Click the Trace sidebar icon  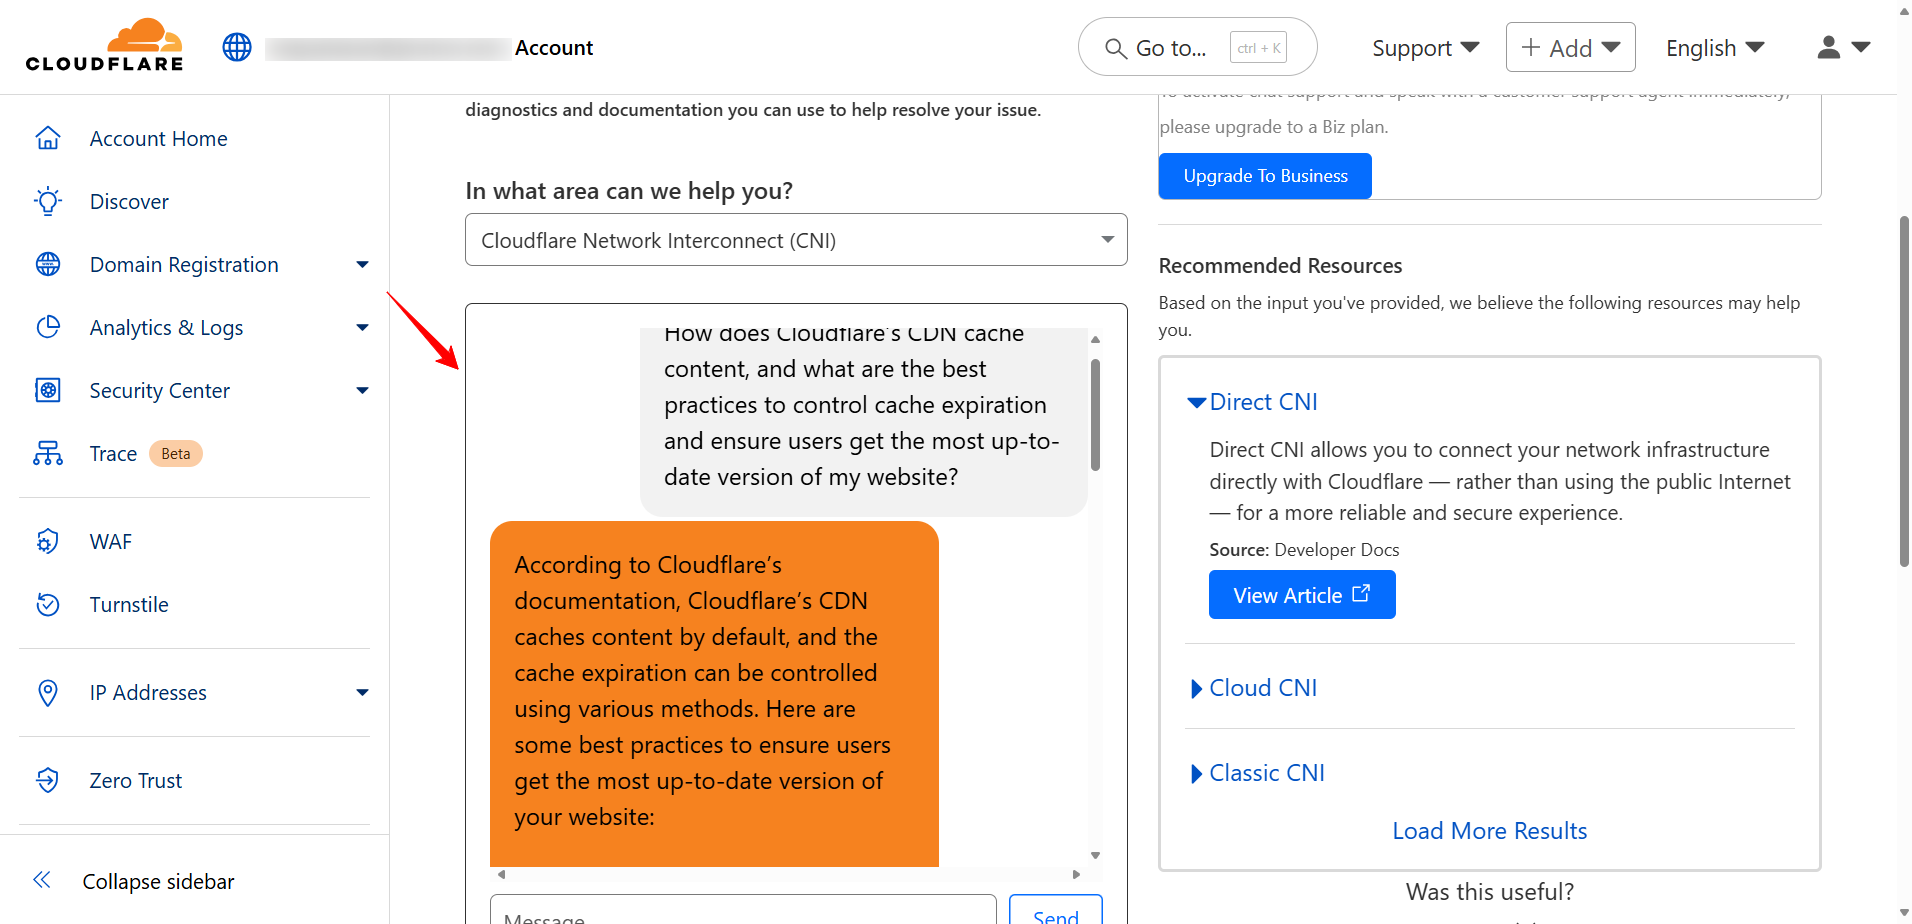point(48,454)
